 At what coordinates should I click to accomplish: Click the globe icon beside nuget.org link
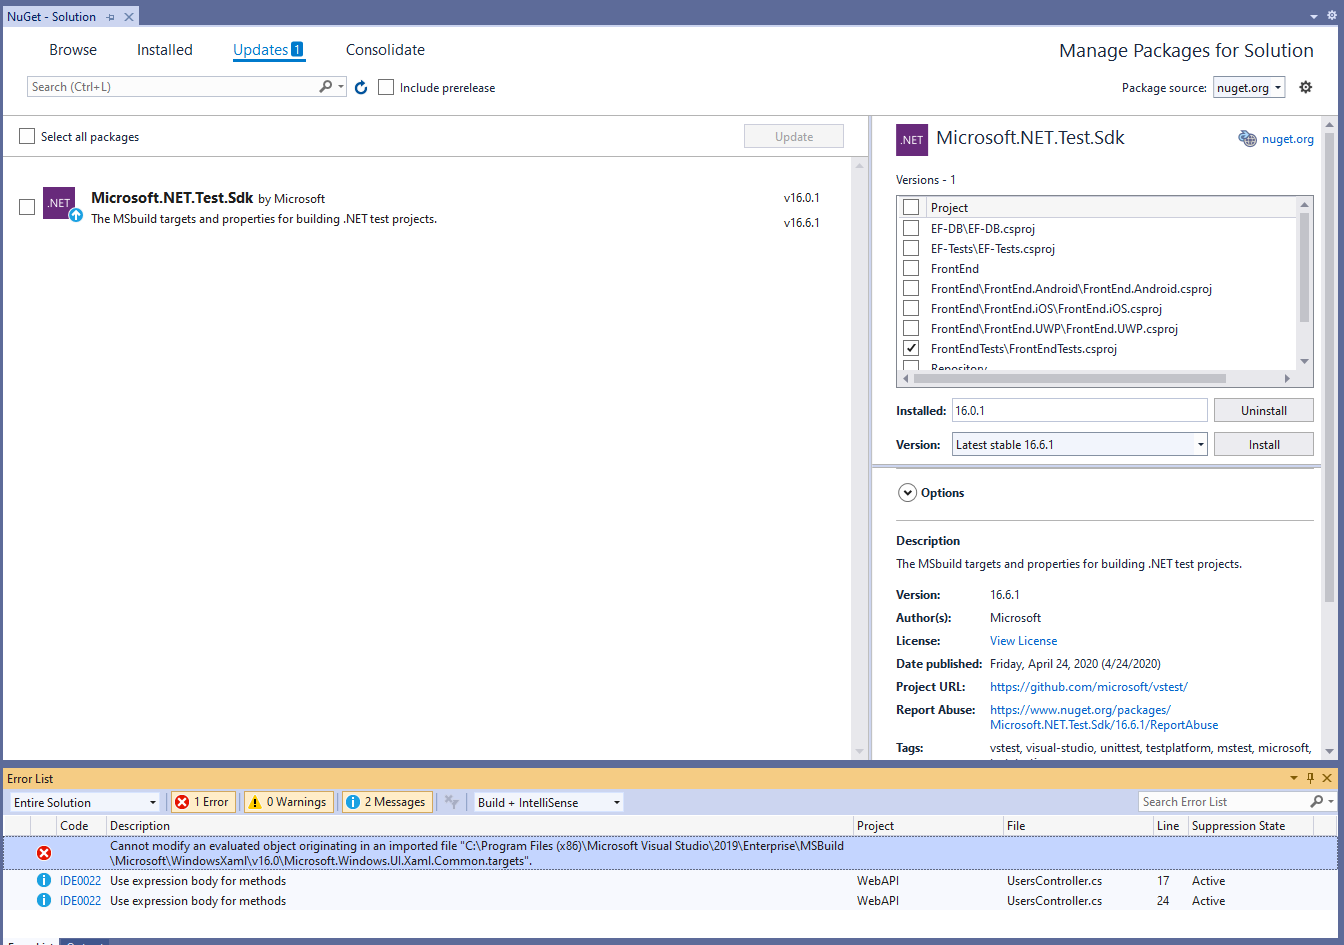pyautogui.click(x=1247, y=139)
